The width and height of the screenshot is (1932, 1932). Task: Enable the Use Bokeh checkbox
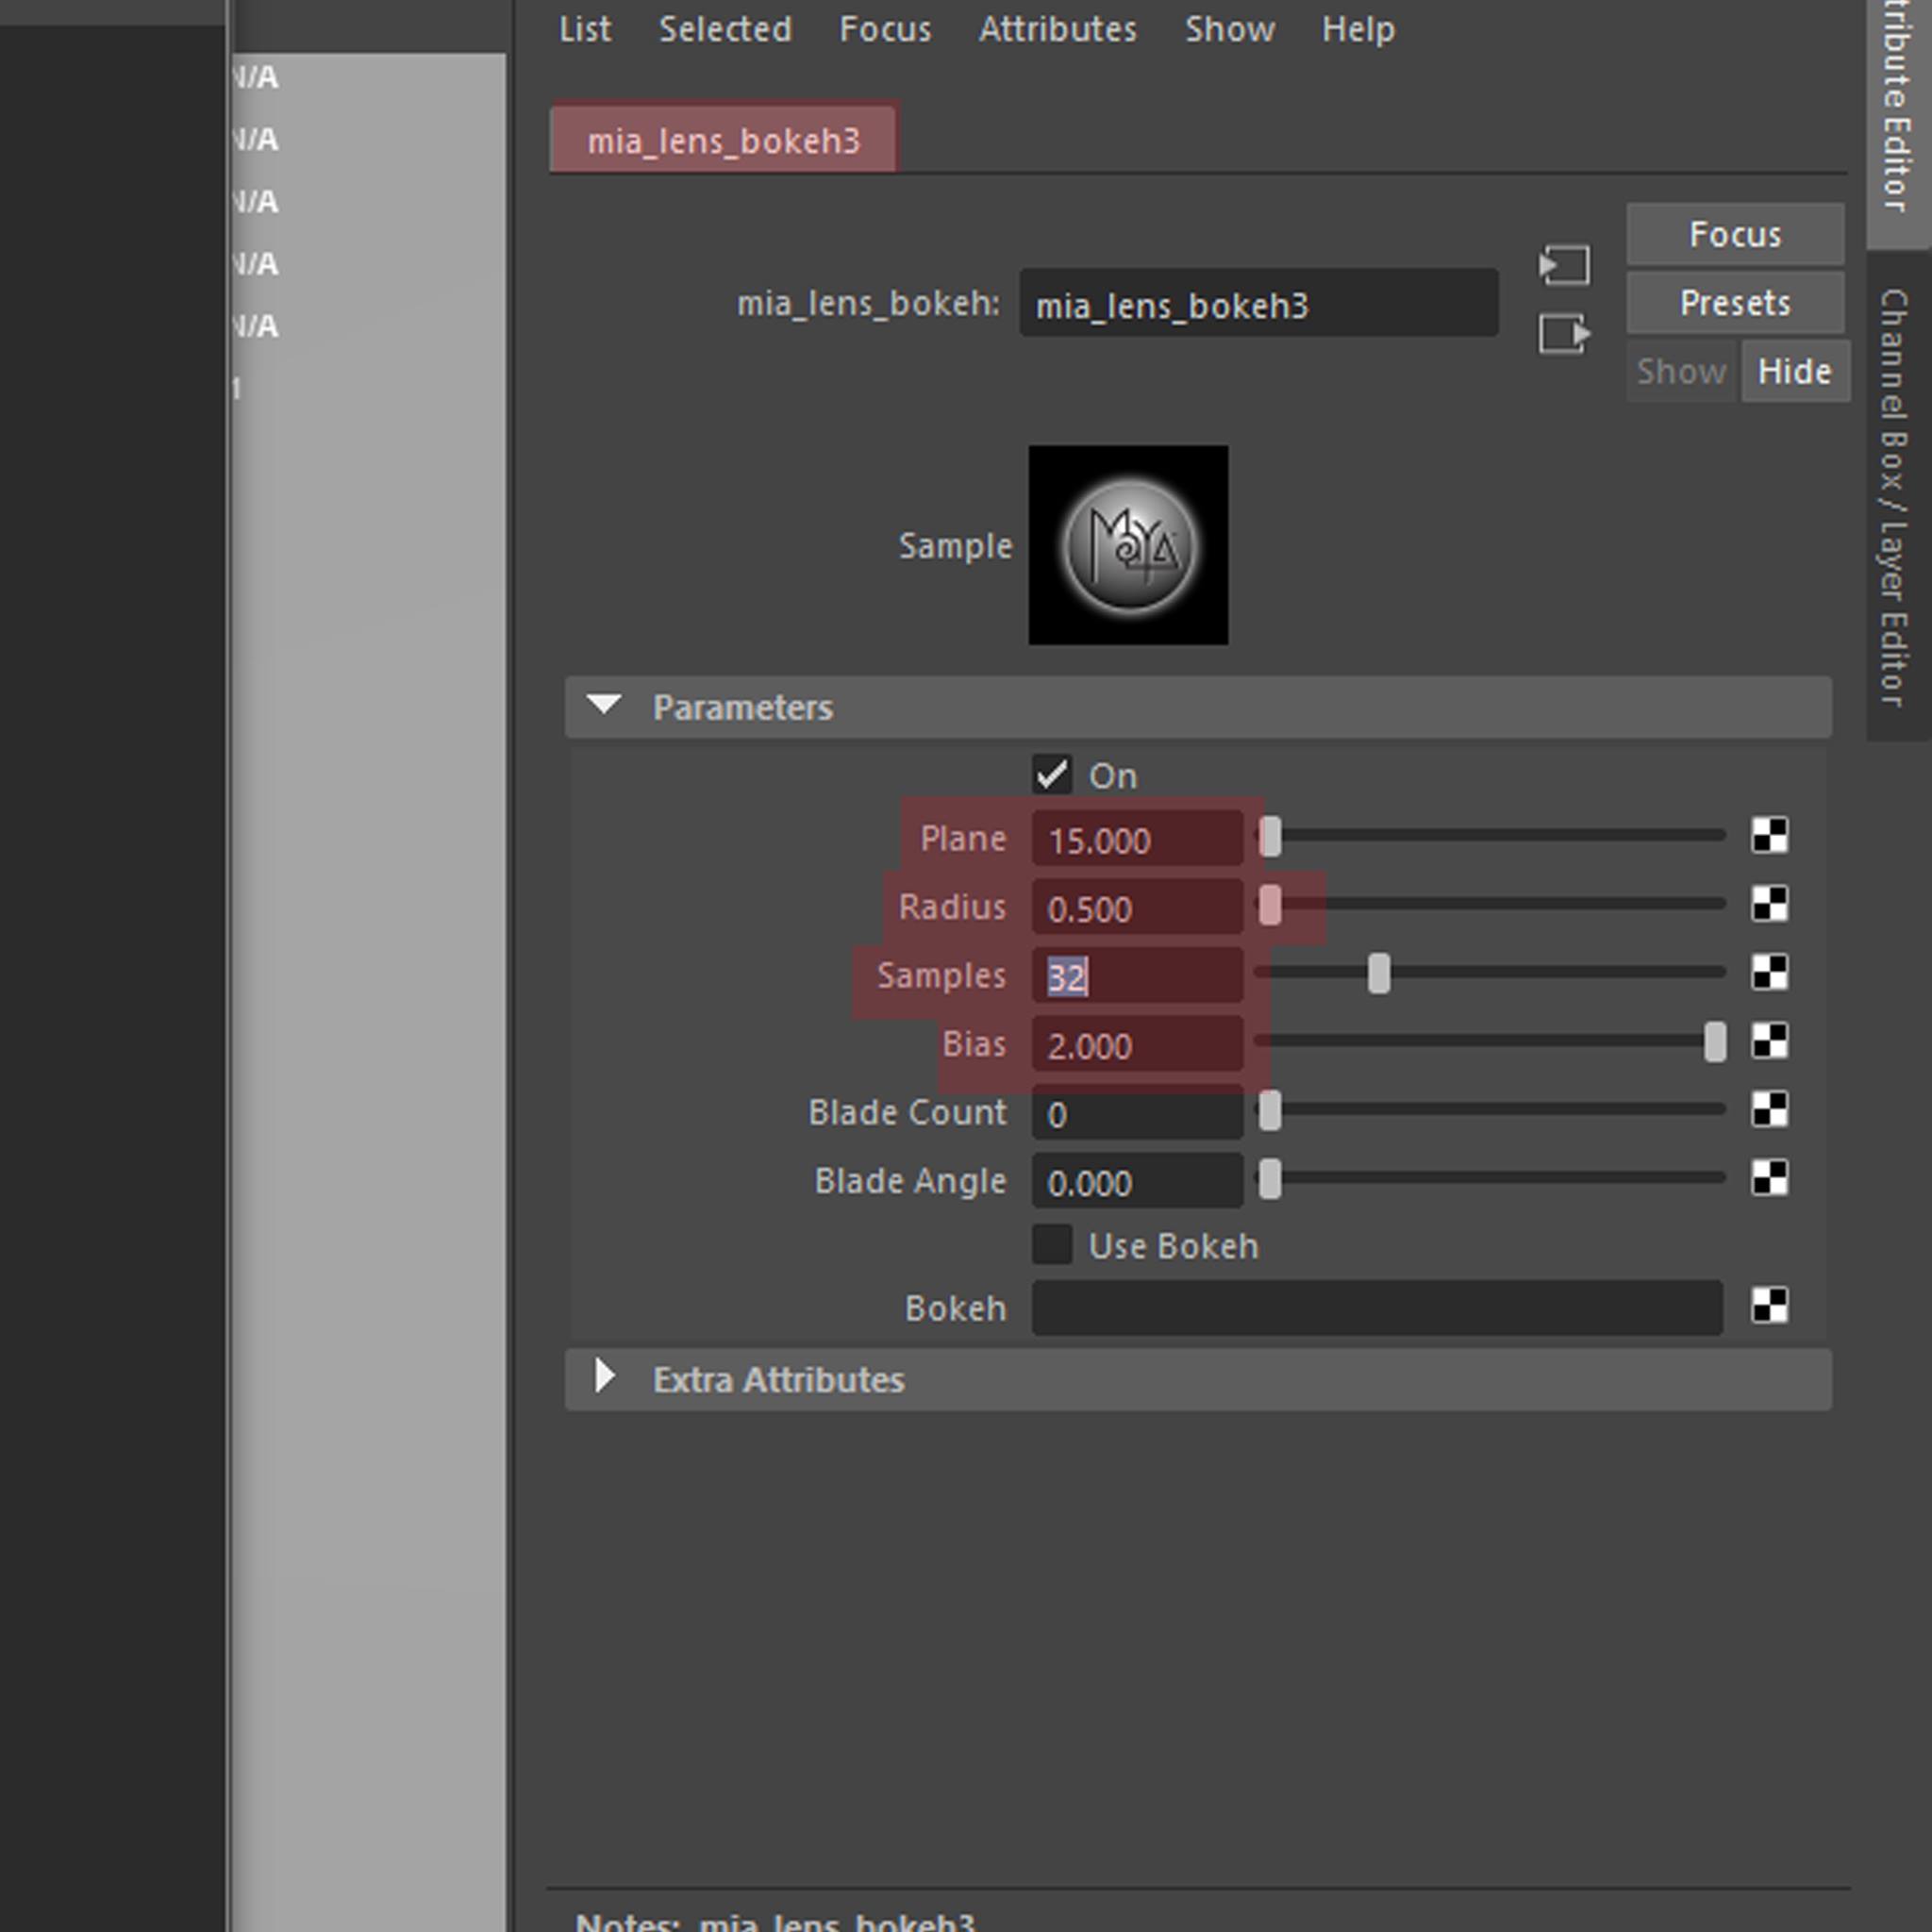point(1052,1245)
